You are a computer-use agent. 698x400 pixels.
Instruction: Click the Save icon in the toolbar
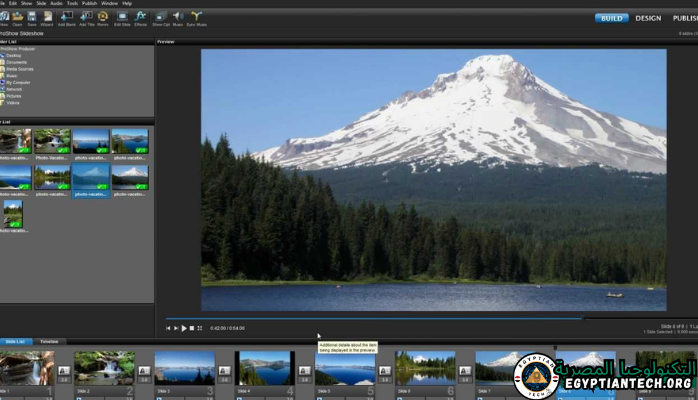32,17
